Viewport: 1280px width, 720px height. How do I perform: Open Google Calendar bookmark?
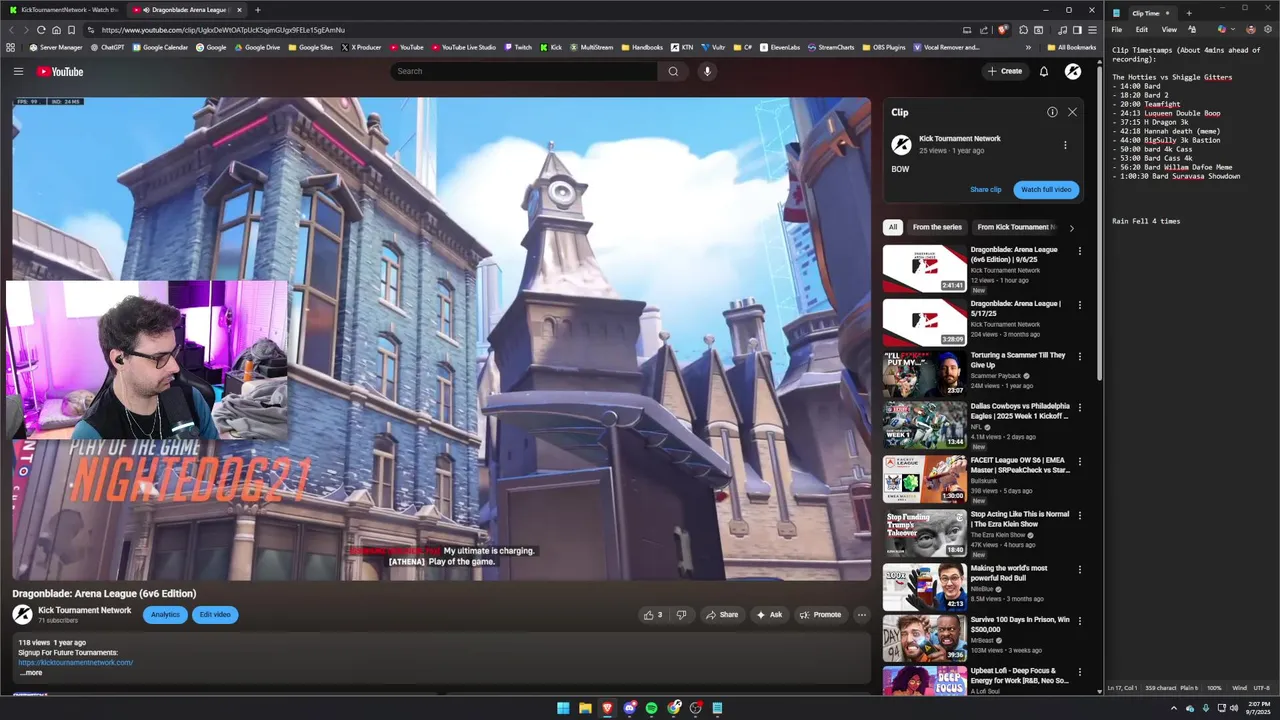tap(160, 47)
